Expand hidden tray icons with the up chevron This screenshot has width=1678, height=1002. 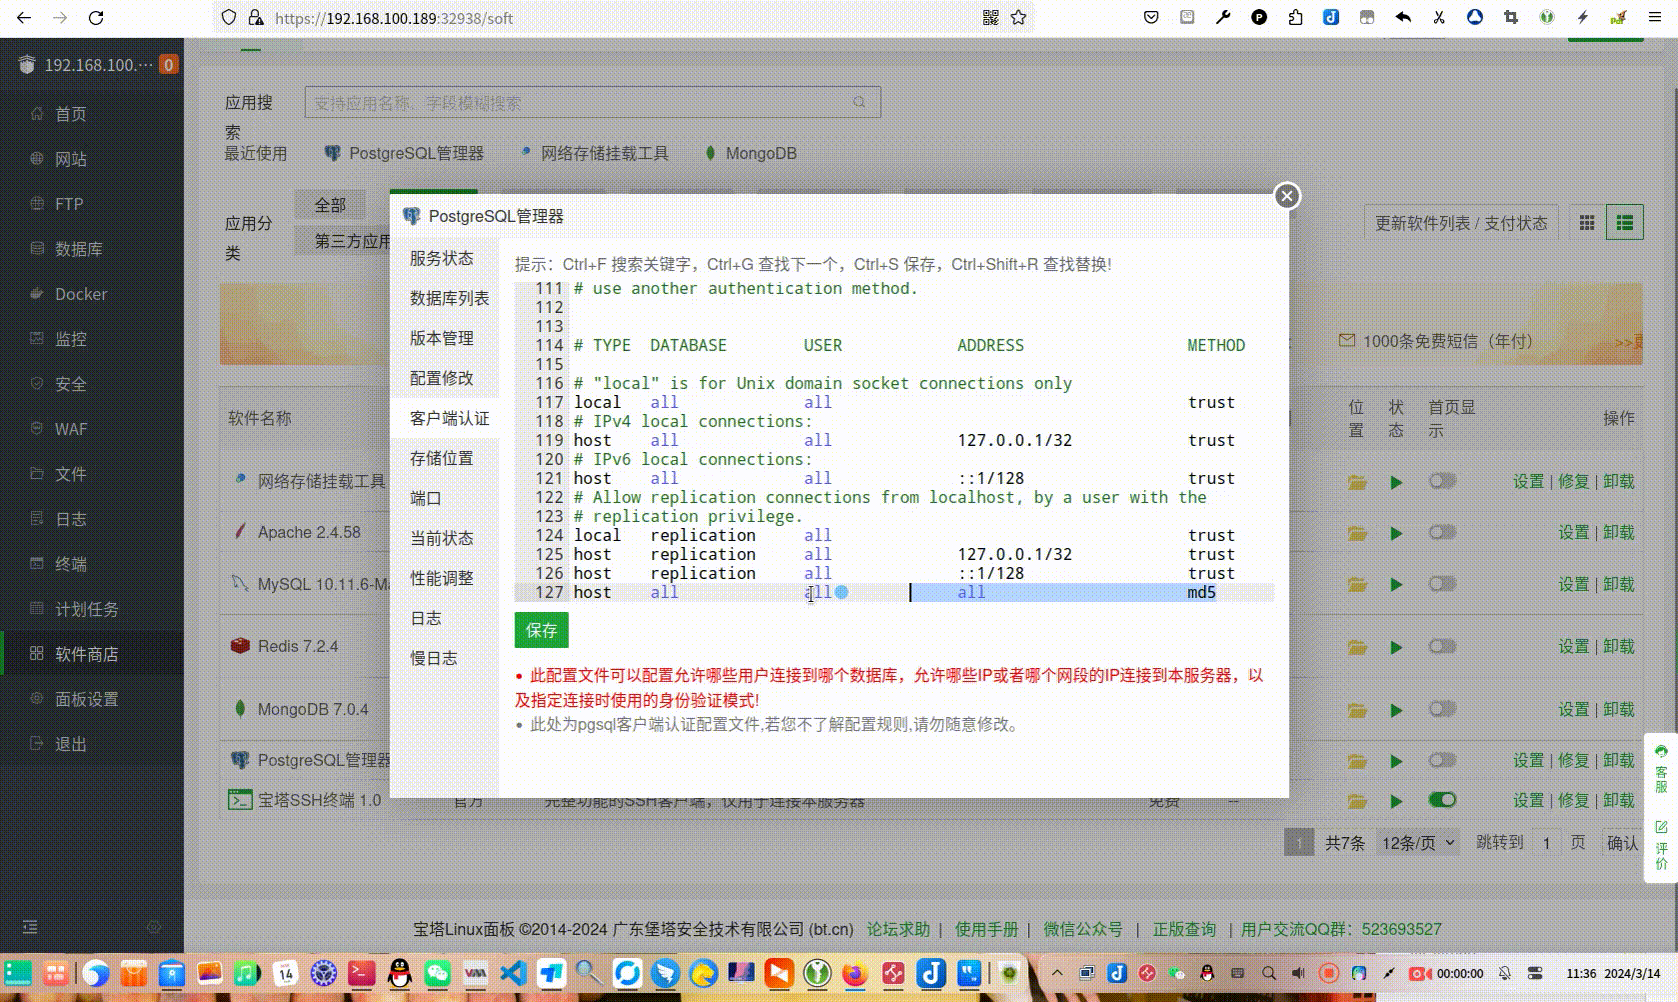1056,972
